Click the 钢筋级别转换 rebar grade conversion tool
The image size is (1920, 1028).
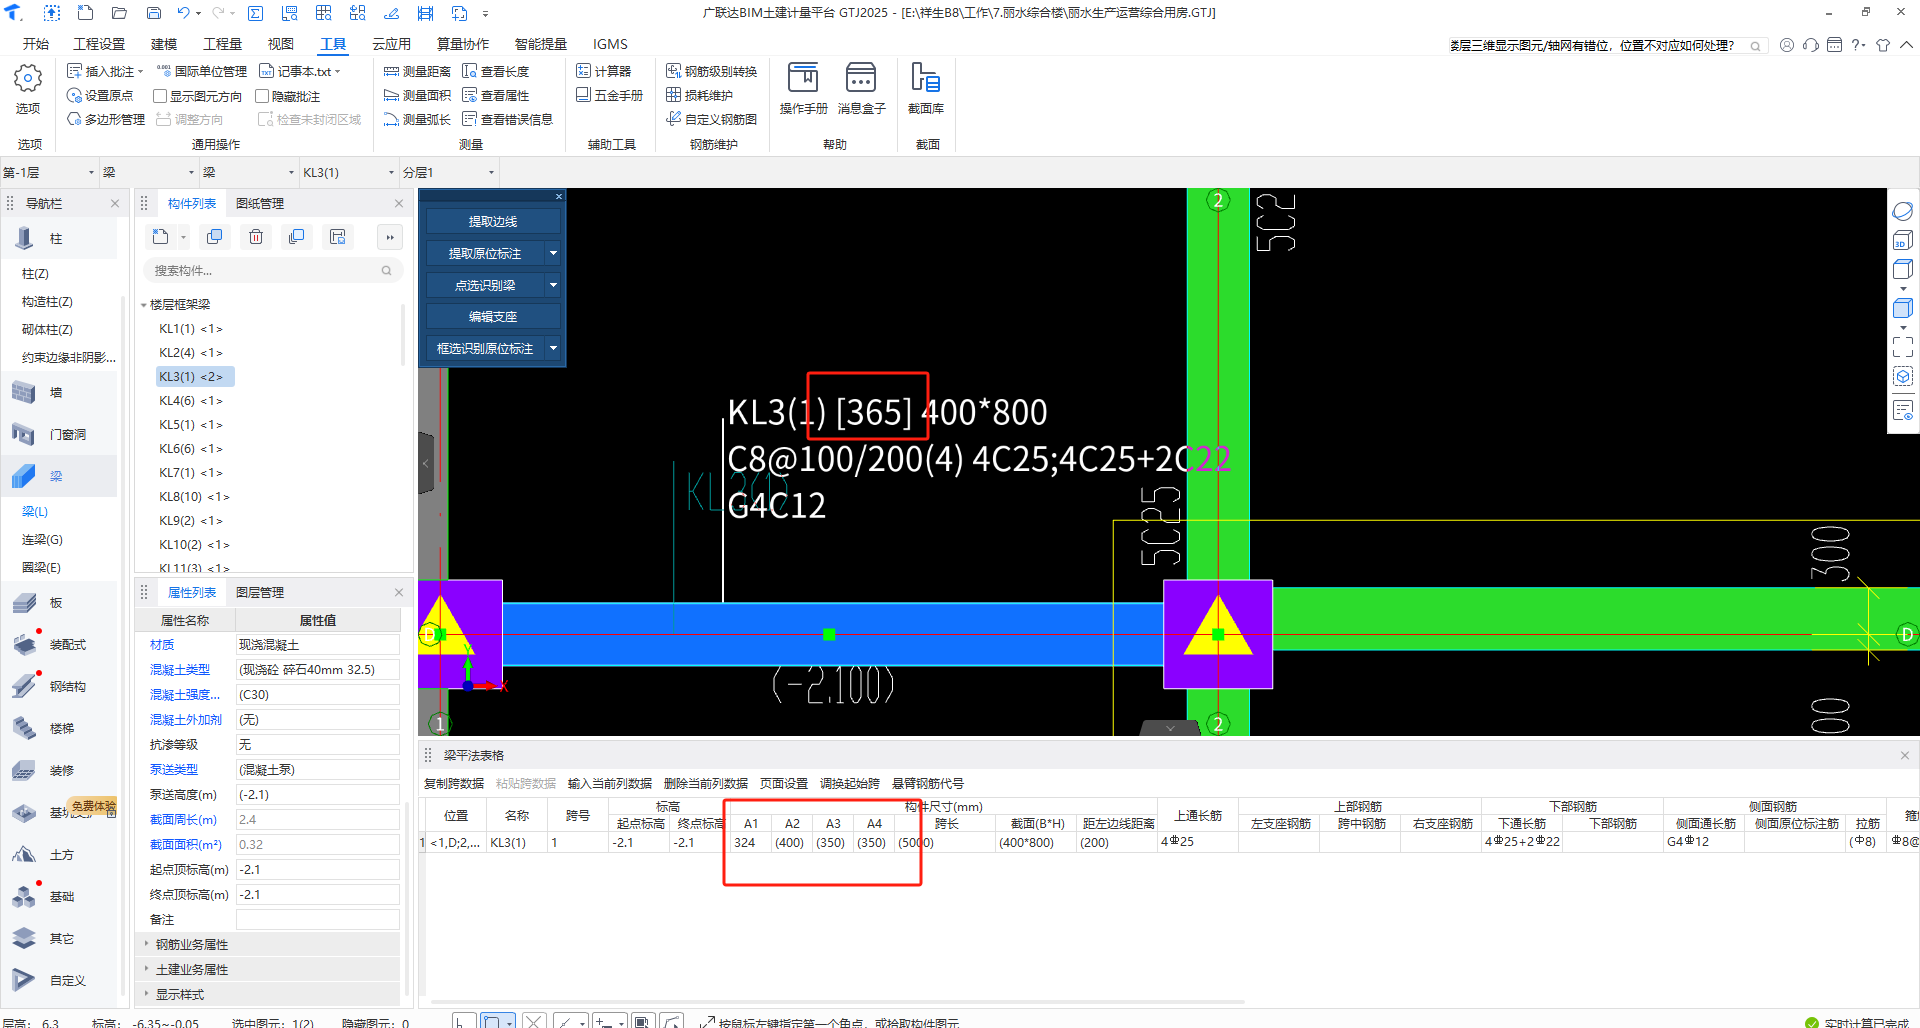(712, 71)
